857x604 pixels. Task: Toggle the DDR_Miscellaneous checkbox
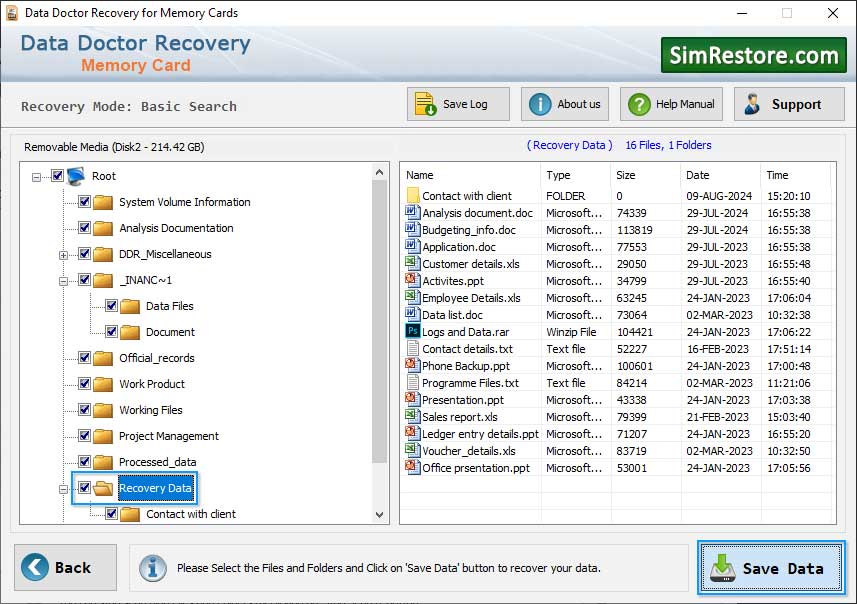84,254
